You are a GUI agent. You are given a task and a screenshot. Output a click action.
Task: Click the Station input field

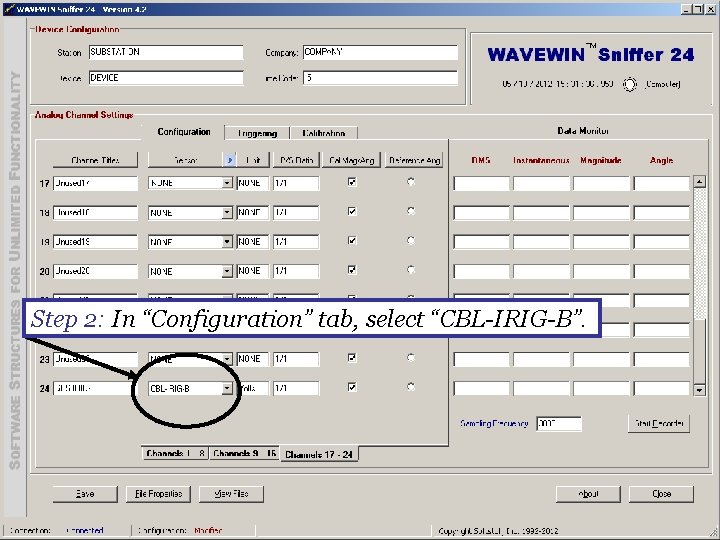pos(166,52)
